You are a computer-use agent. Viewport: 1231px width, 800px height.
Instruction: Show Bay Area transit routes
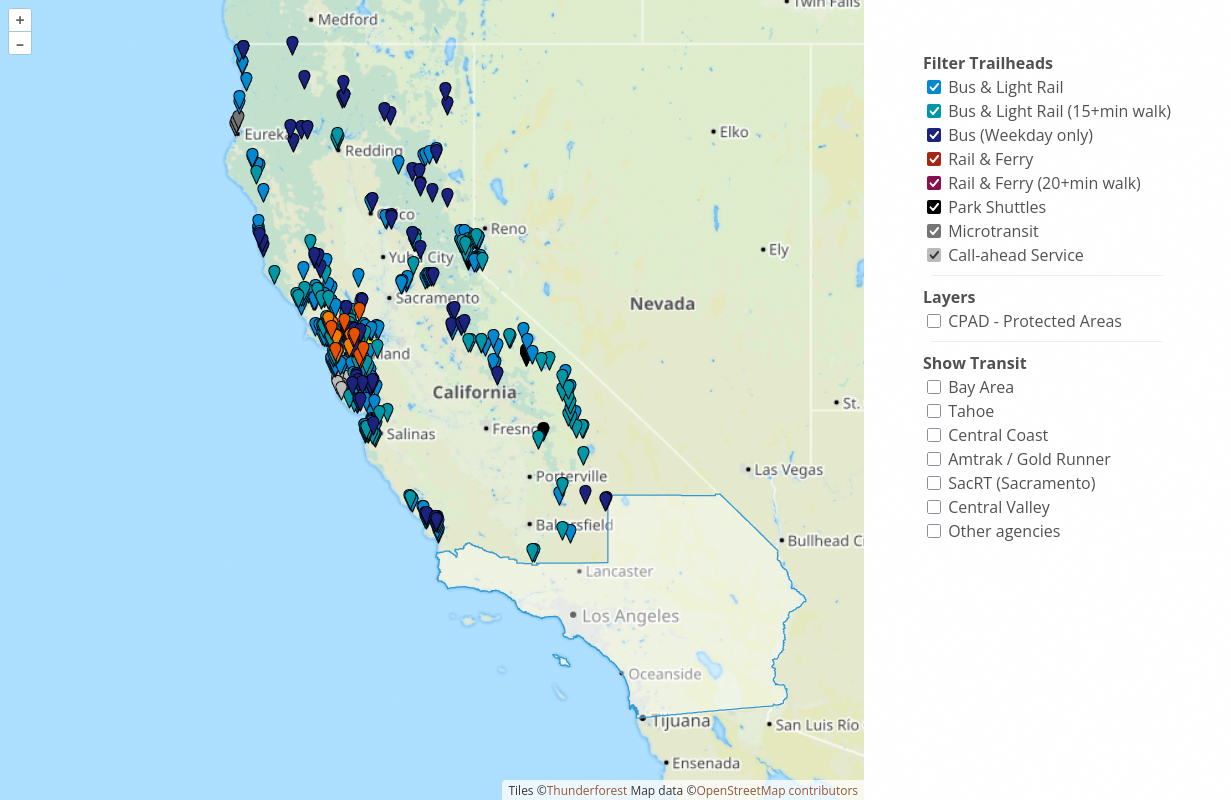tap(934, 387)
